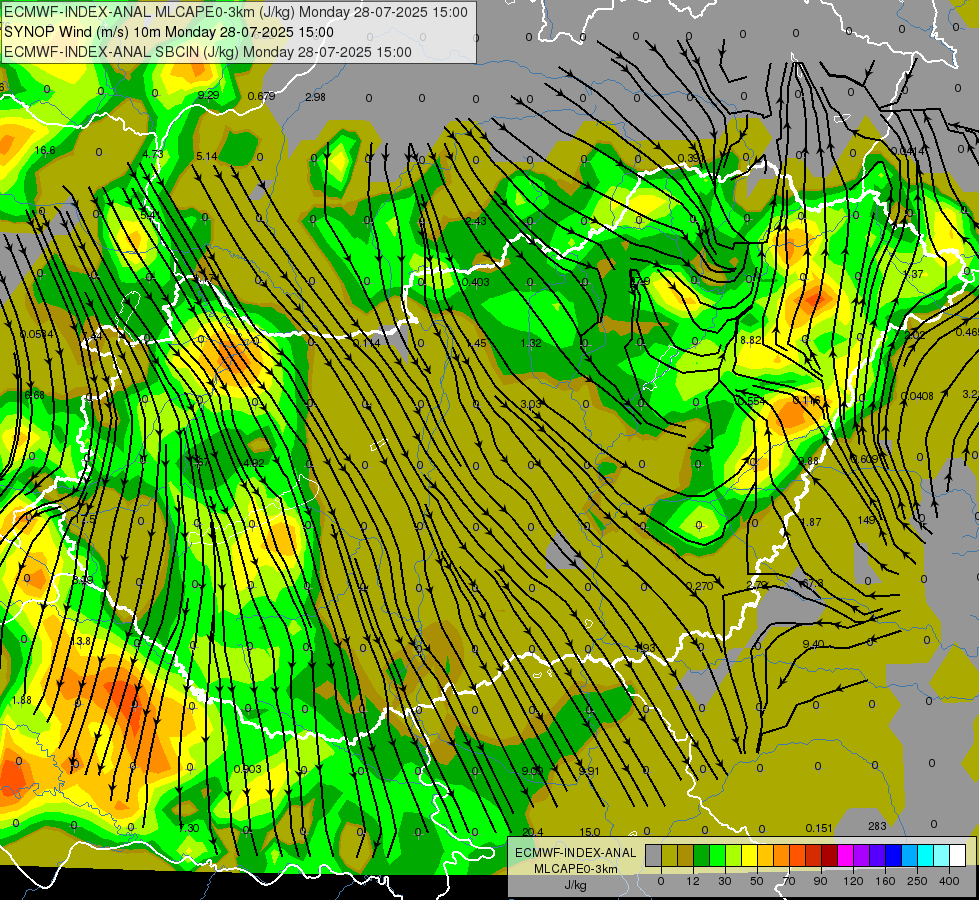979x900 pixels.
Task: Click the legend tick label 30
Action: [x=725, y=881]
